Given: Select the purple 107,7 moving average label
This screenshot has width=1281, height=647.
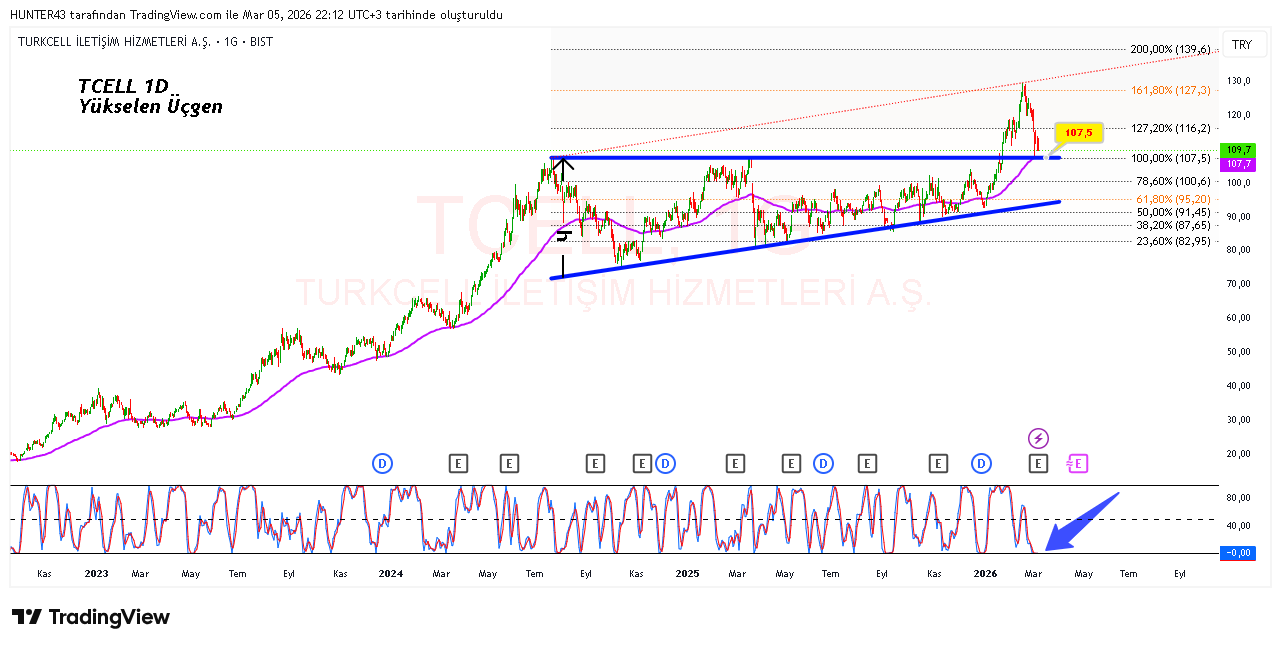Looking at the screenshot, I should [1239, 164].
